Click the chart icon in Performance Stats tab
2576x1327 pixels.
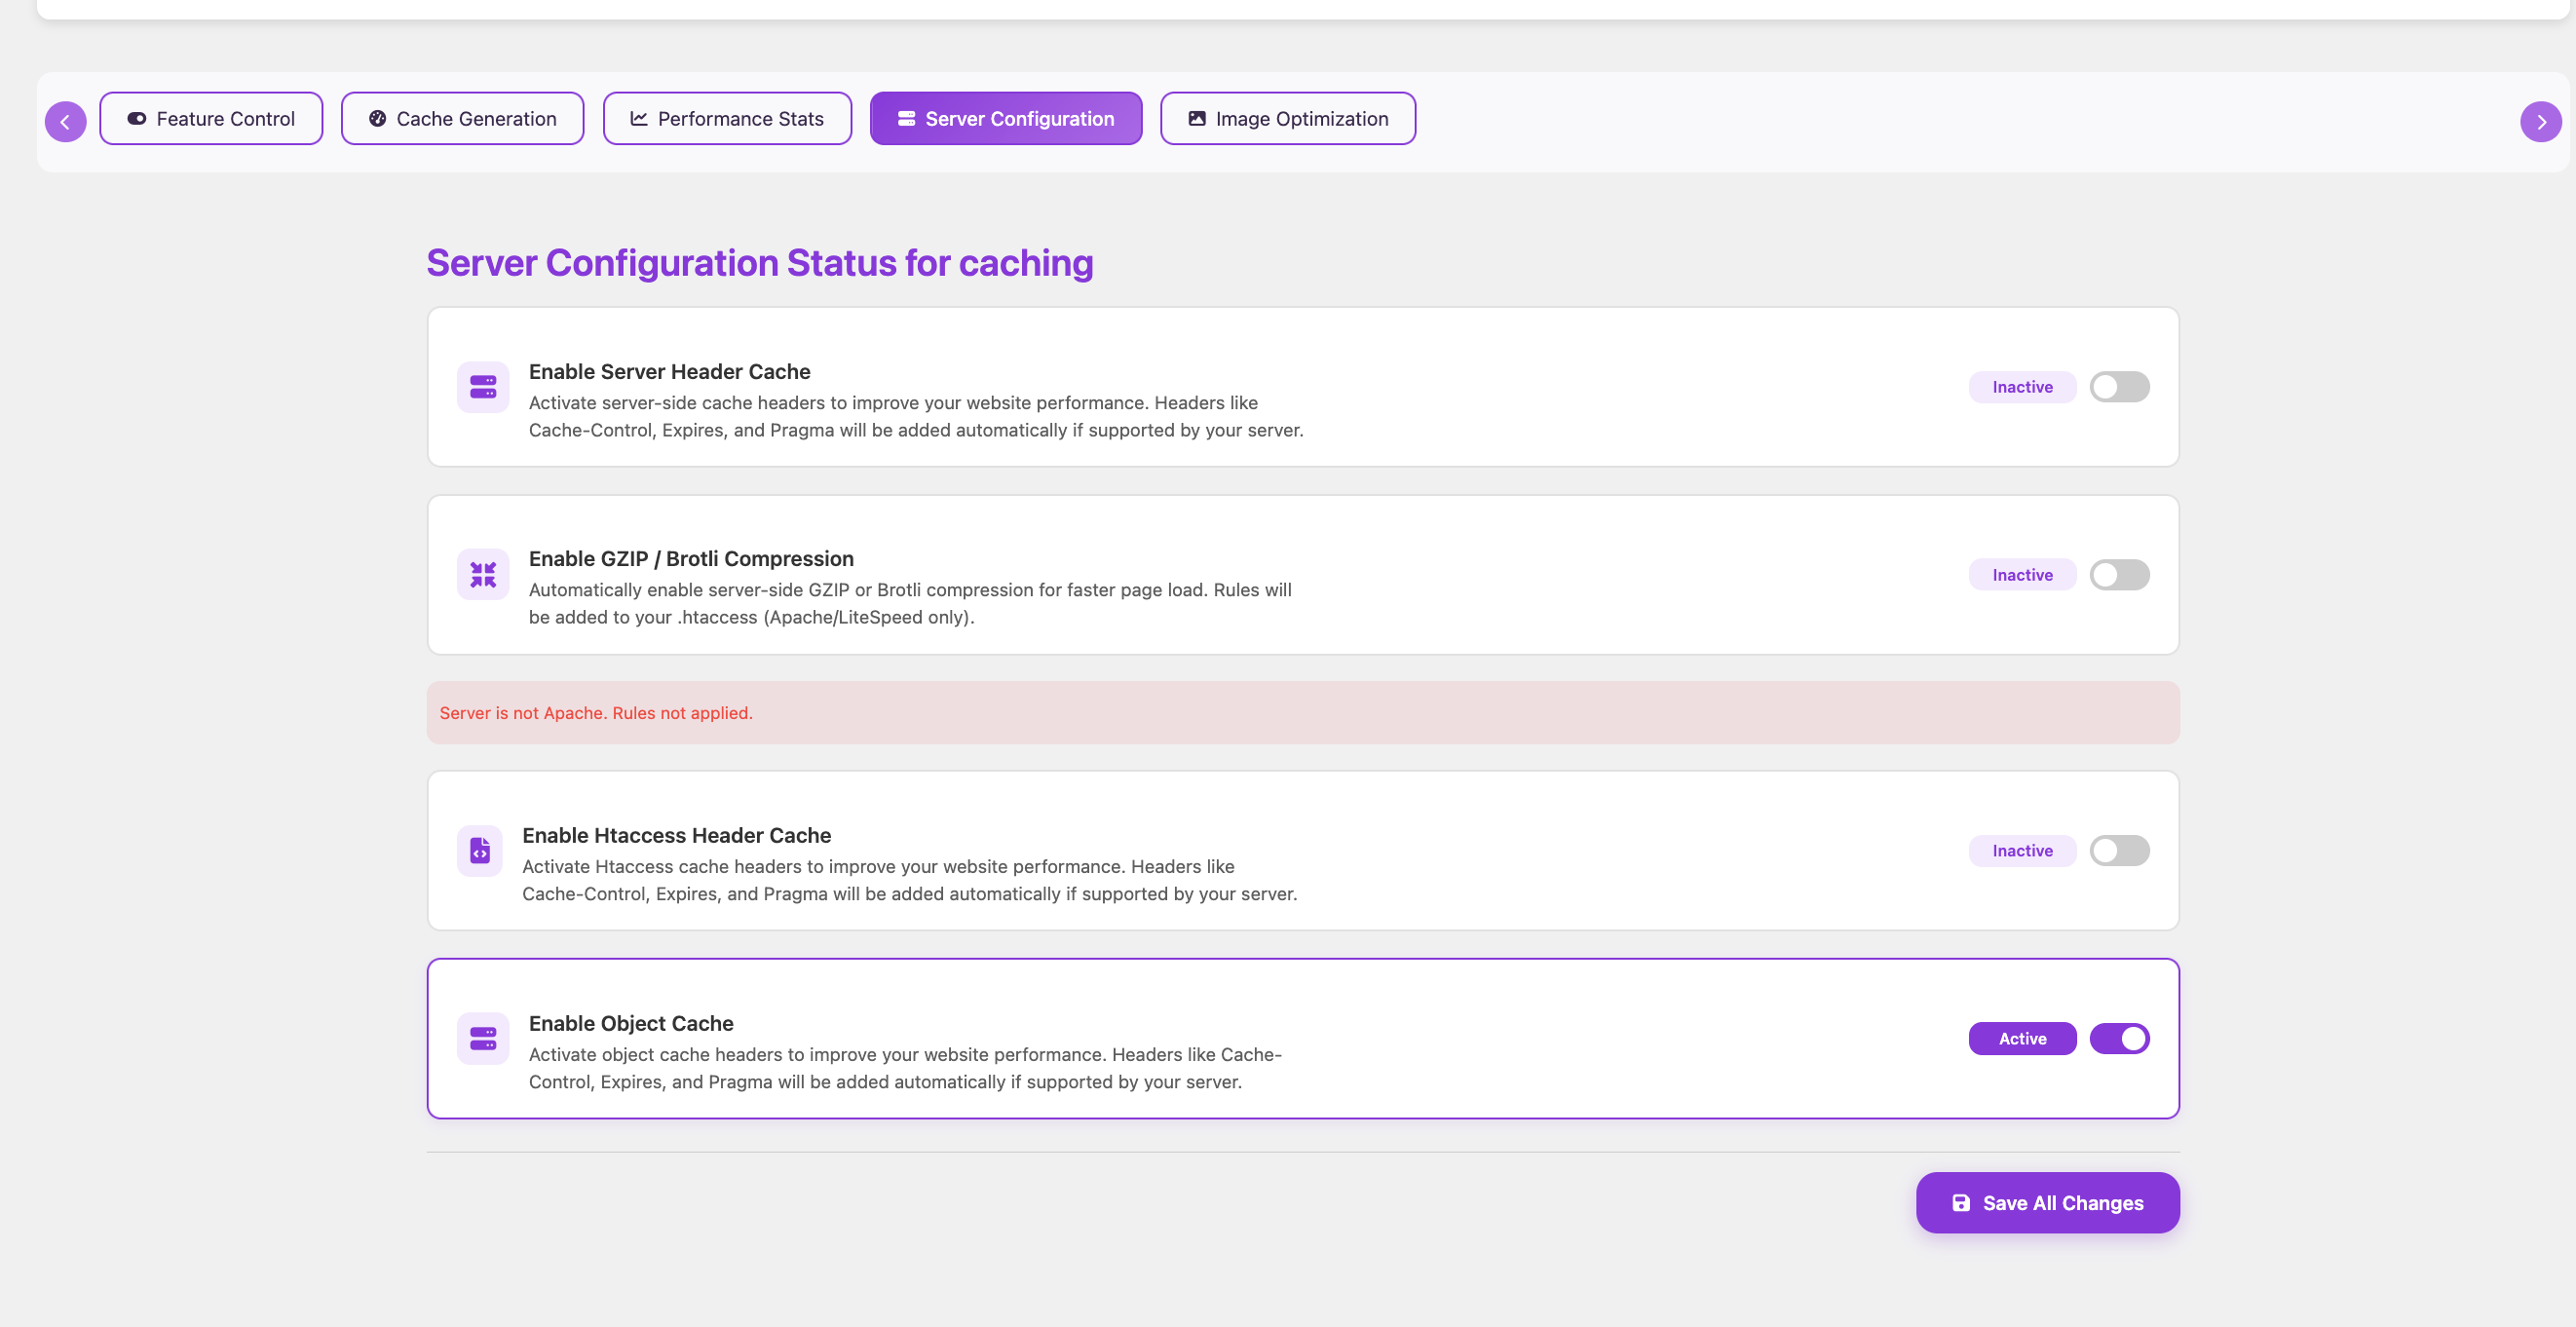point(639,119)
